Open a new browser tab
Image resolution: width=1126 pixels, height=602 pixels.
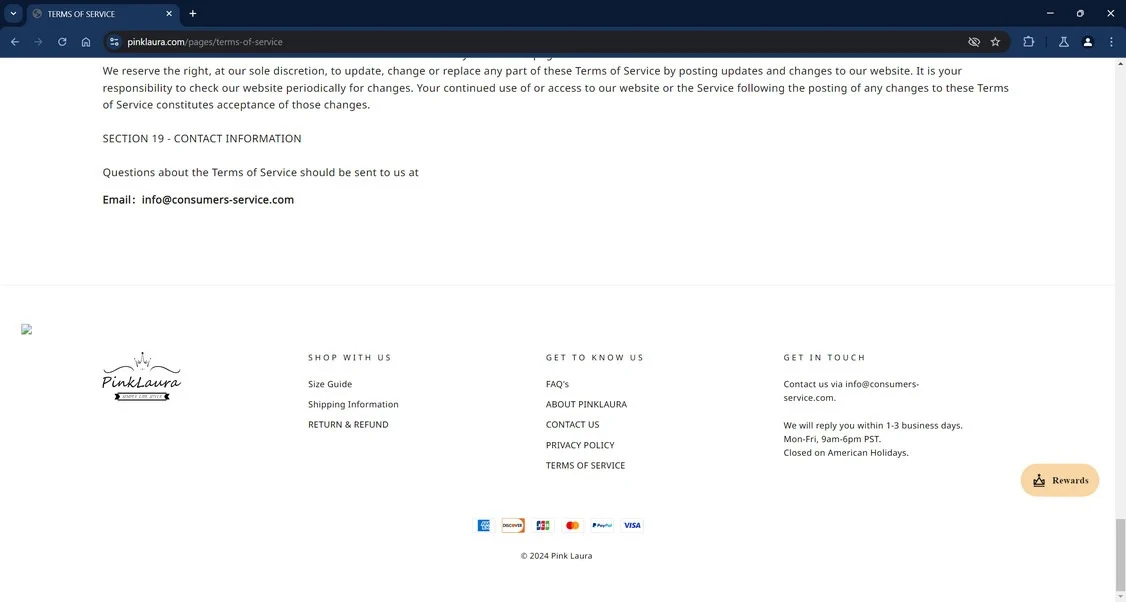click(192, 14)
